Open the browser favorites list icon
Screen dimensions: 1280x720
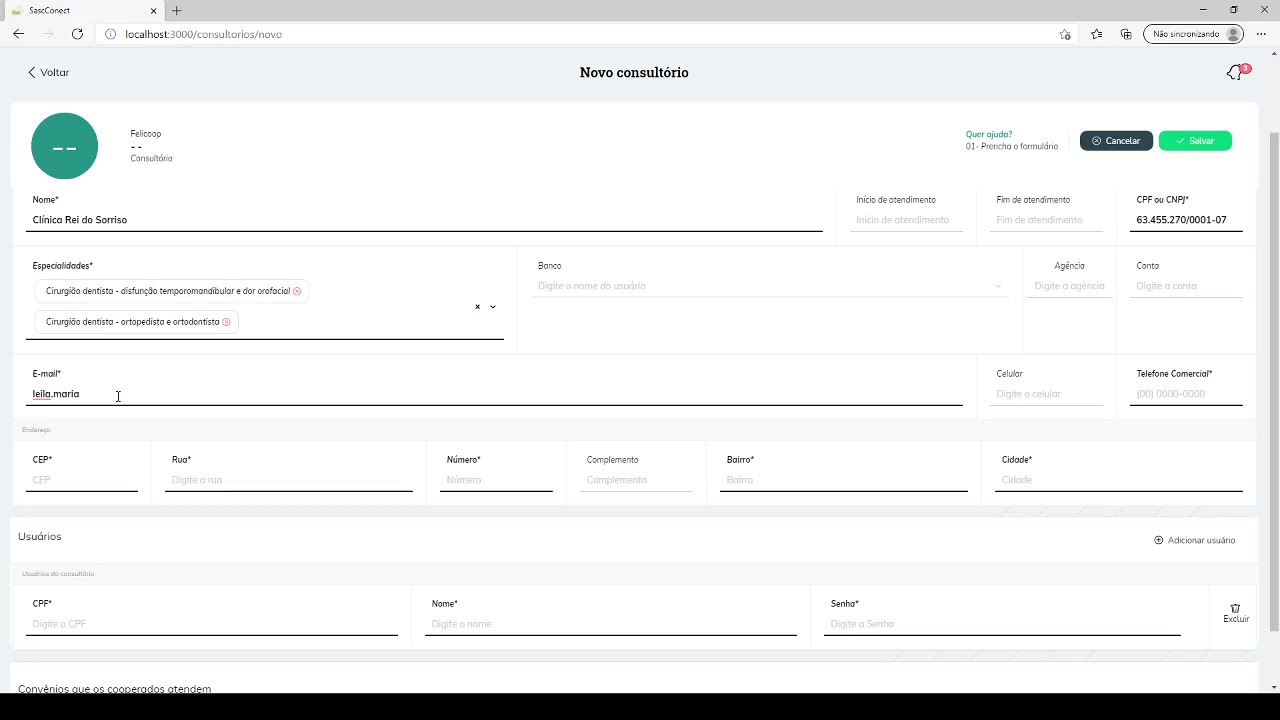click(1097, 34)
